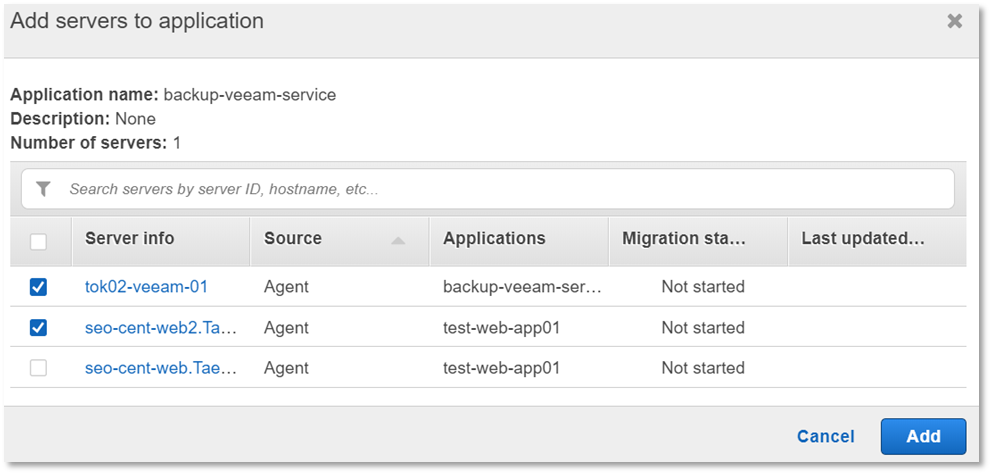Sort by Last updated column header

point(862,239)
